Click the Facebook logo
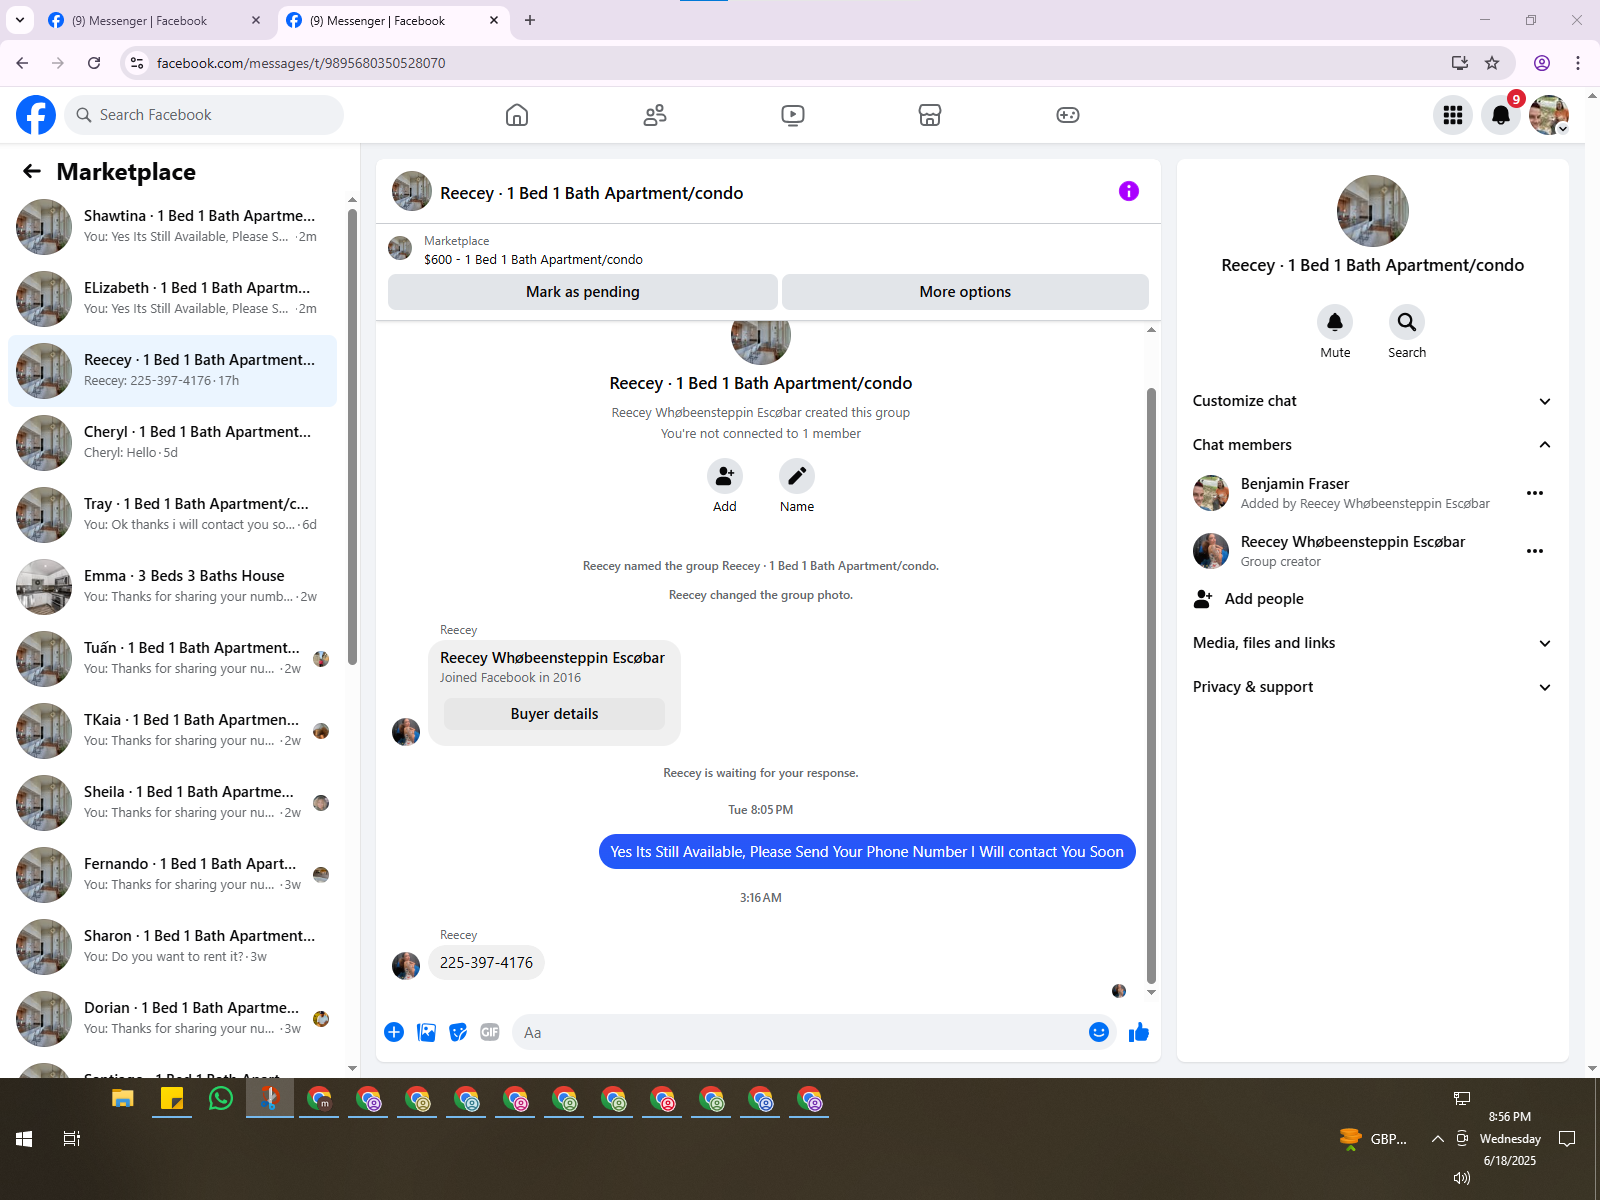 (36, 115)
